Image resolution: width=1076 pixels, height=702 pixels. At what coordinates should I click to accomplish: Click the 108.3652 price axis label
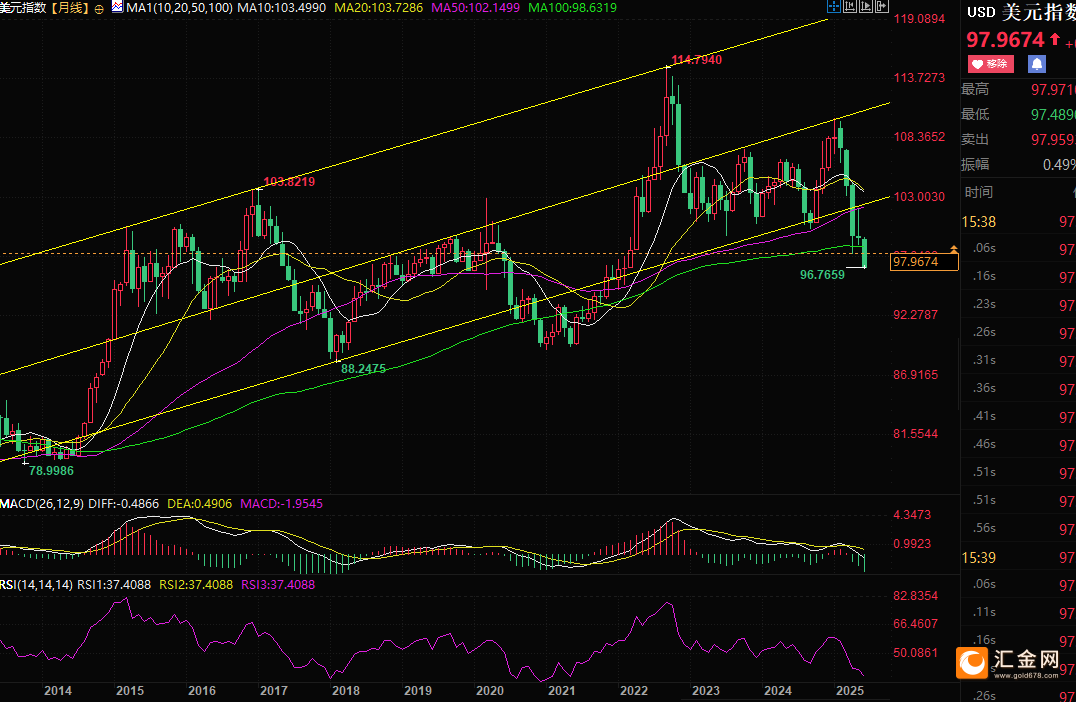tap(919, 137)
